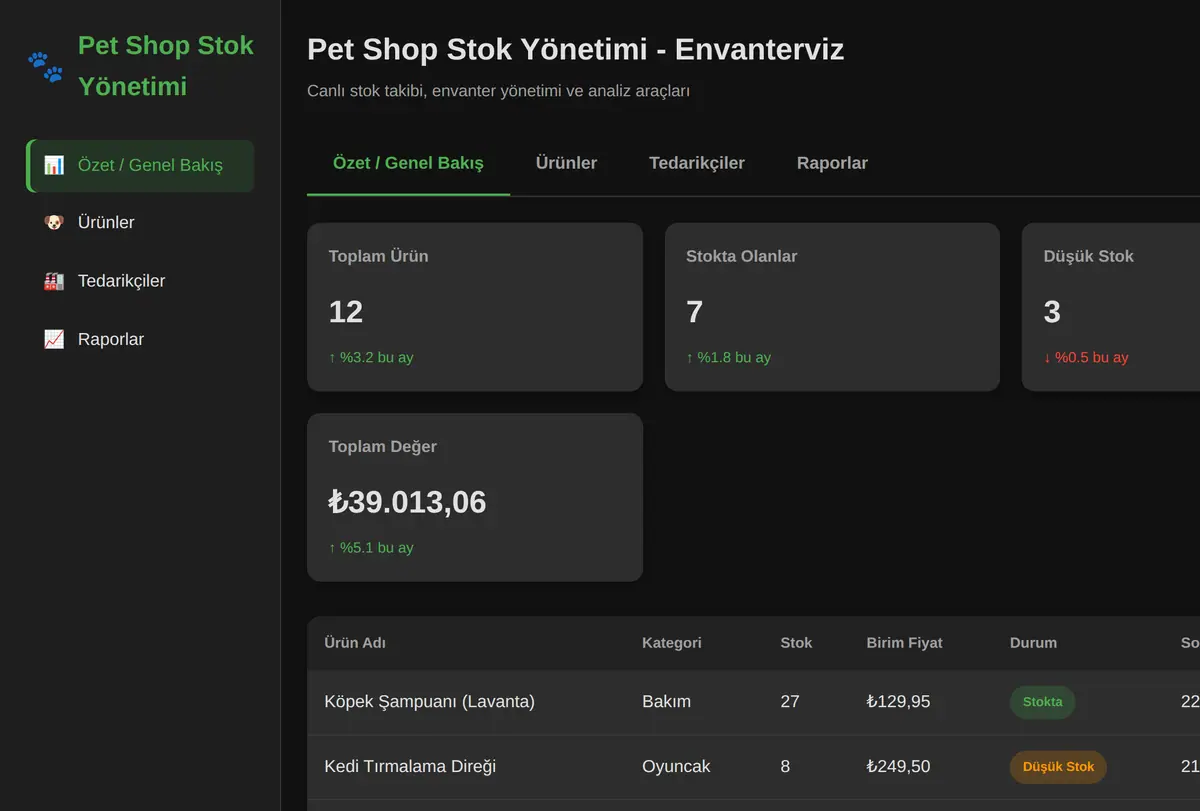This screenshot has height=811, width=1200.
Task: Click the orange Düşük Stok badge for Kedi Tırmalama Direği
Action: click(x=1058, y=767)
